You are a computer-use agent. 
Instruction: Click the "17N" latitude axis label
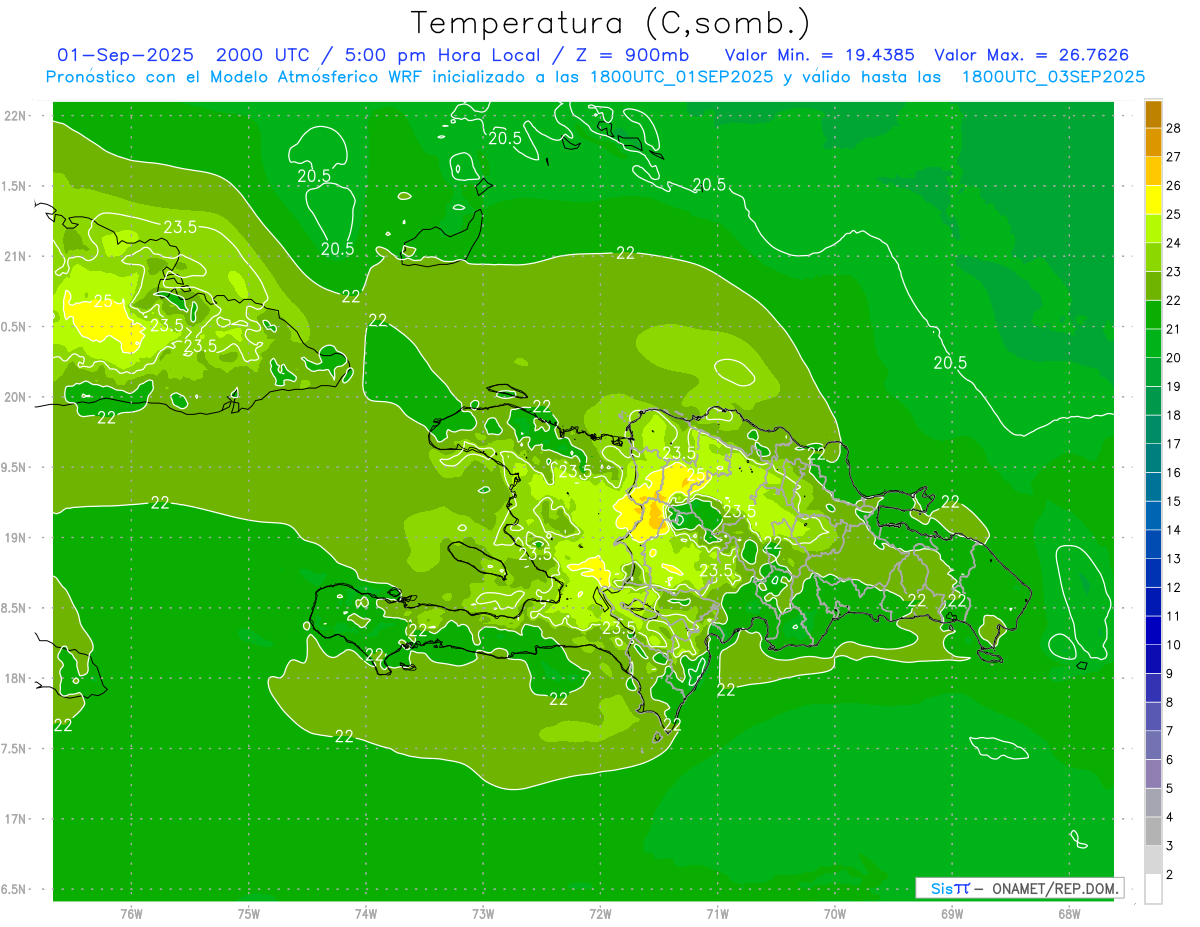pos(15,819)
